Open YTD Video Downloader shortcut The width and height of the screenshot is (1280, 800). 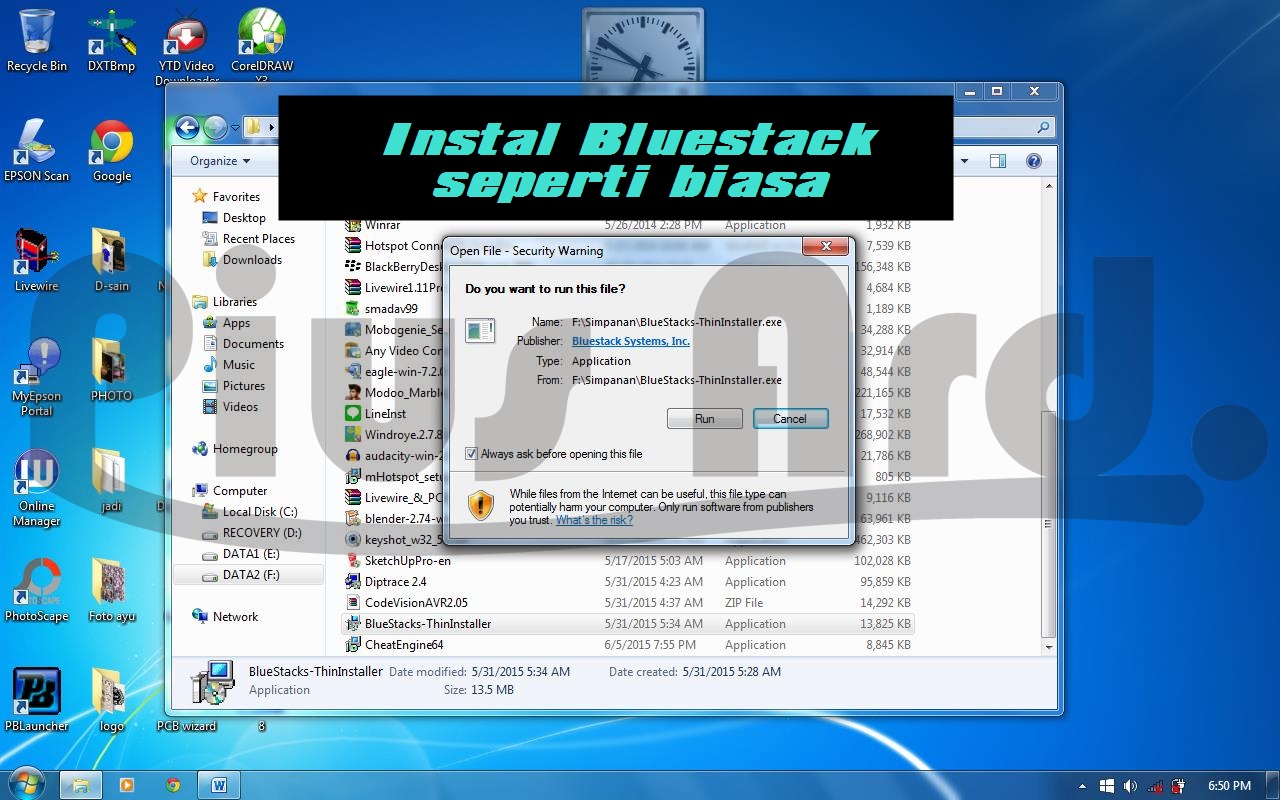coord(186,47)
